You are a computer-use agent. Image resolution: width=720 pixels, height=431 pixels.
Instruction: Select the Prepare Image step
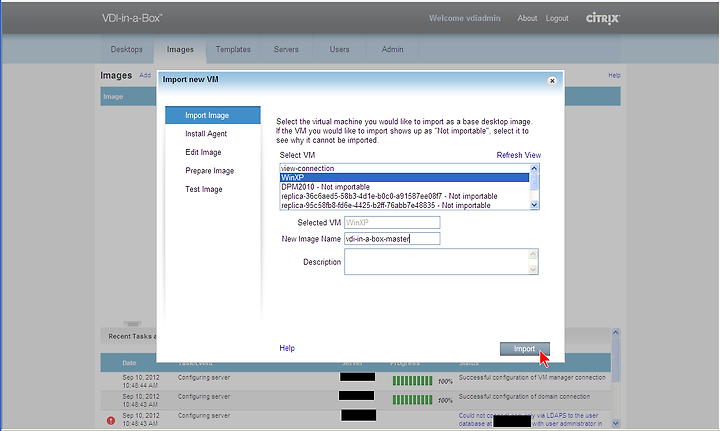click(x=210, y=171)
